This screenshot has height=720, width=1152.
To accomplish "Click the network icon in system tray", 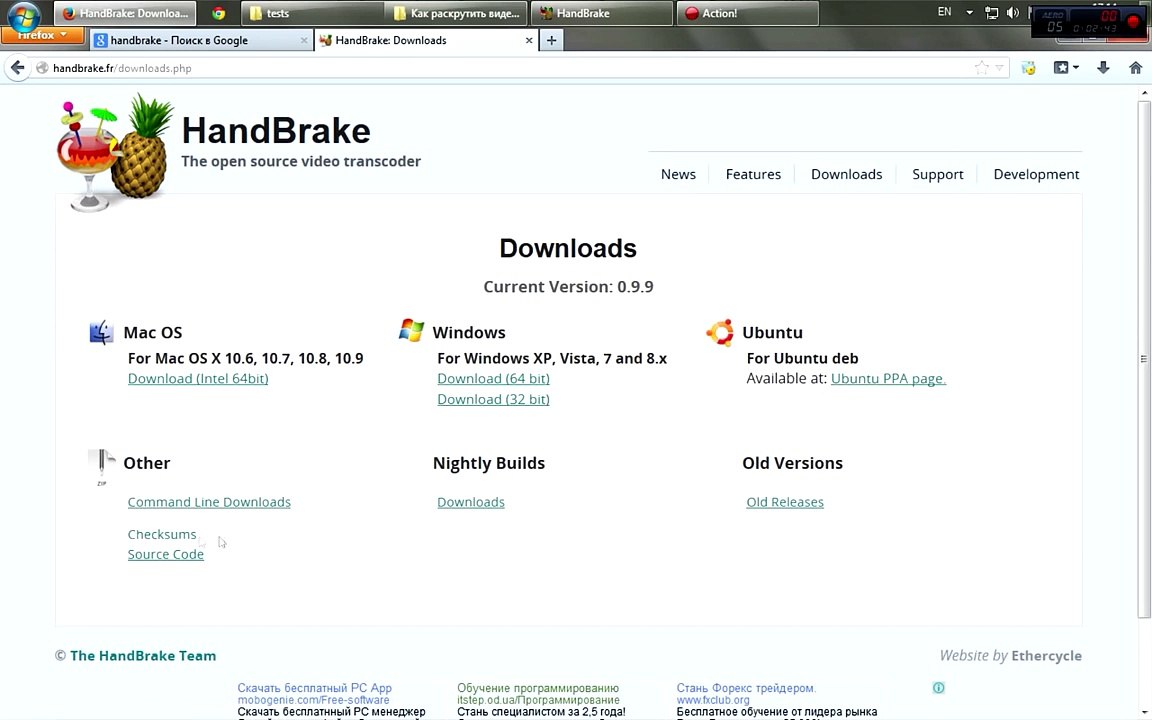I will (x=991, y=12).
